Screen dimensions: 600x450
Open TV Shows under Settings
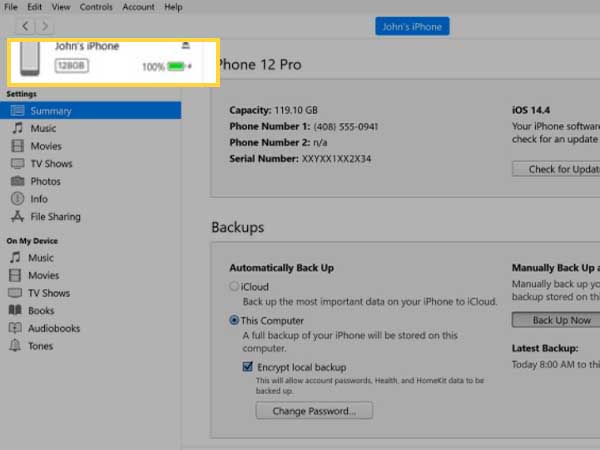51,163
